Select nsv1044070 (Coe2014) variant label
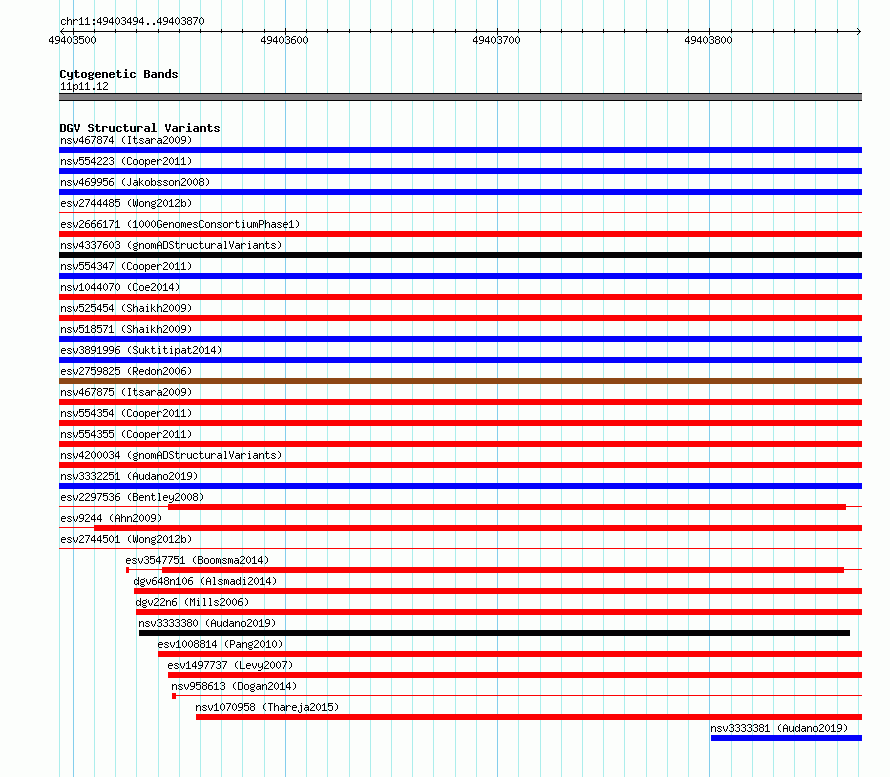This screenshot has width=890, height=777. click(x=120, y=287)
